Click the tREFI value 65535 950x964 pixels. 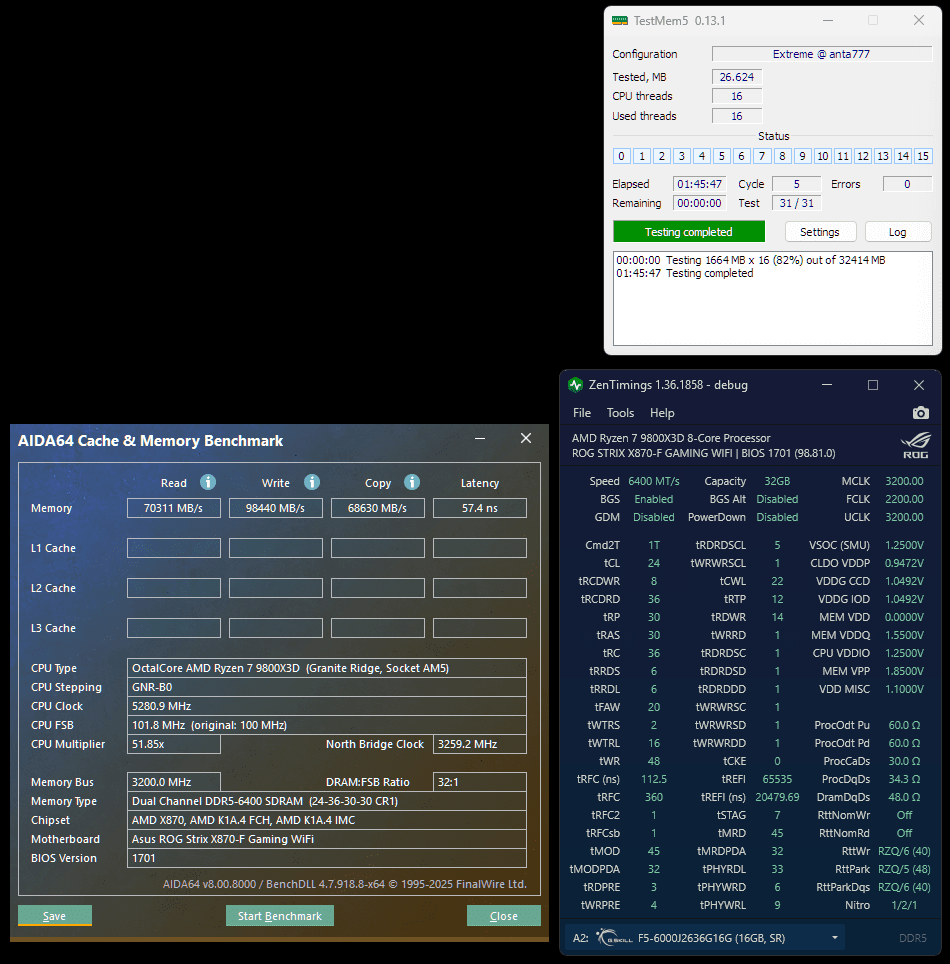pyautogui.click(x=777, y=779)
